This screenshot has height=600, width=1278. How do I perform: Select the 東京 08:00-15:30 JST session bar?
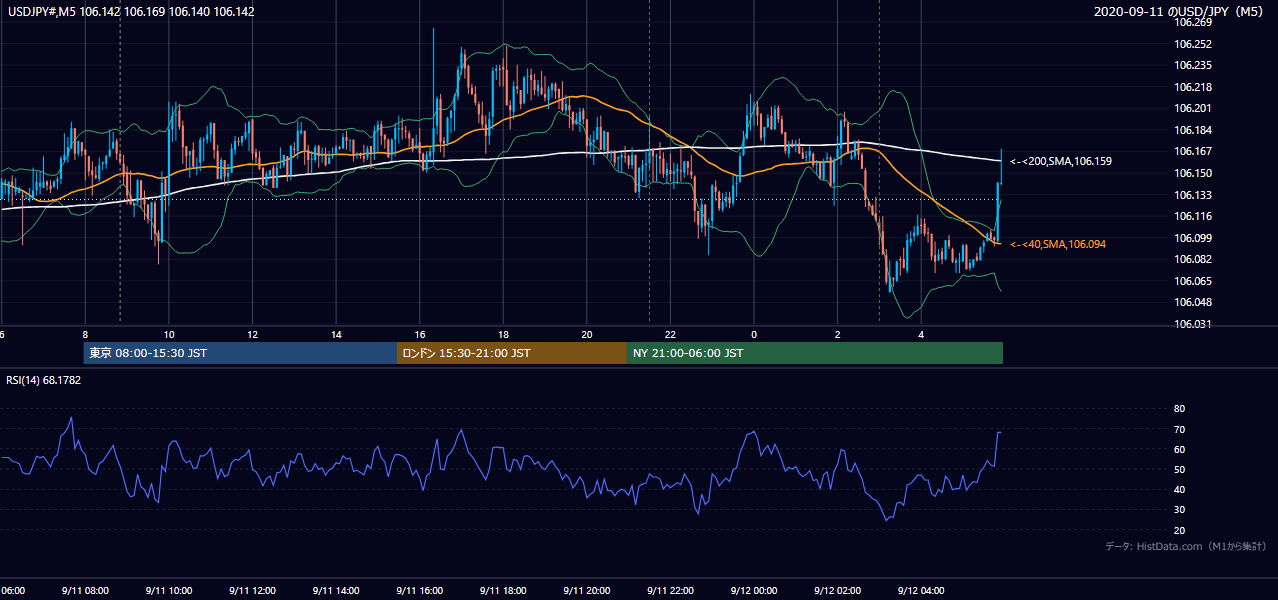pyautogui.click(x=240, y=353)
